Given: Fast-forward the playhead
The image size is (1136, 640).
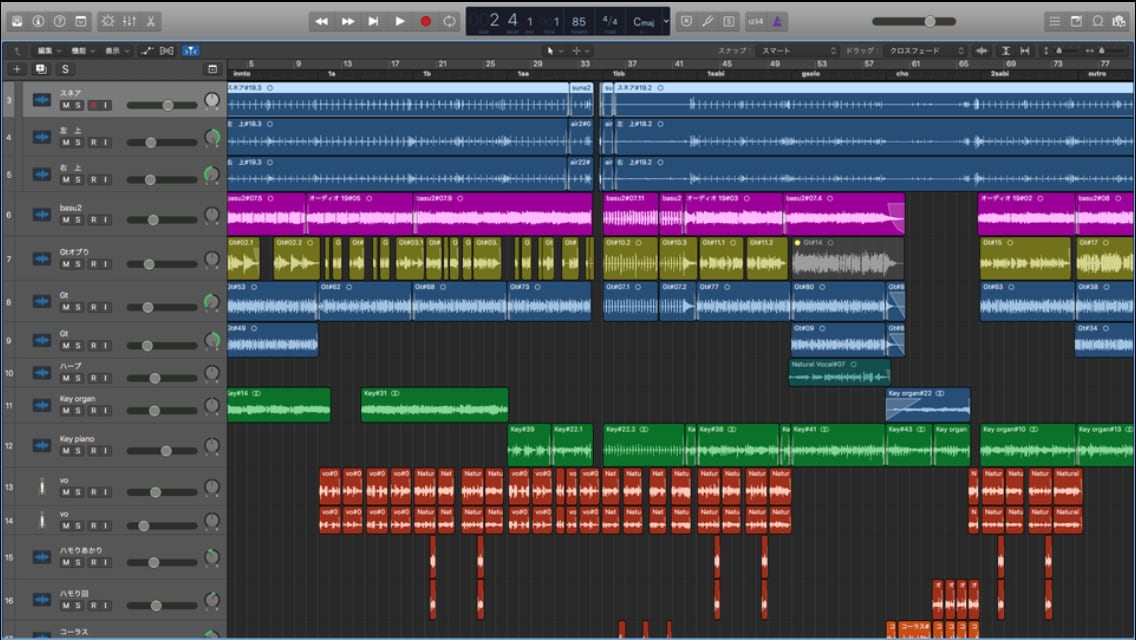Looking at the screenshot, I should pos(348,22).
